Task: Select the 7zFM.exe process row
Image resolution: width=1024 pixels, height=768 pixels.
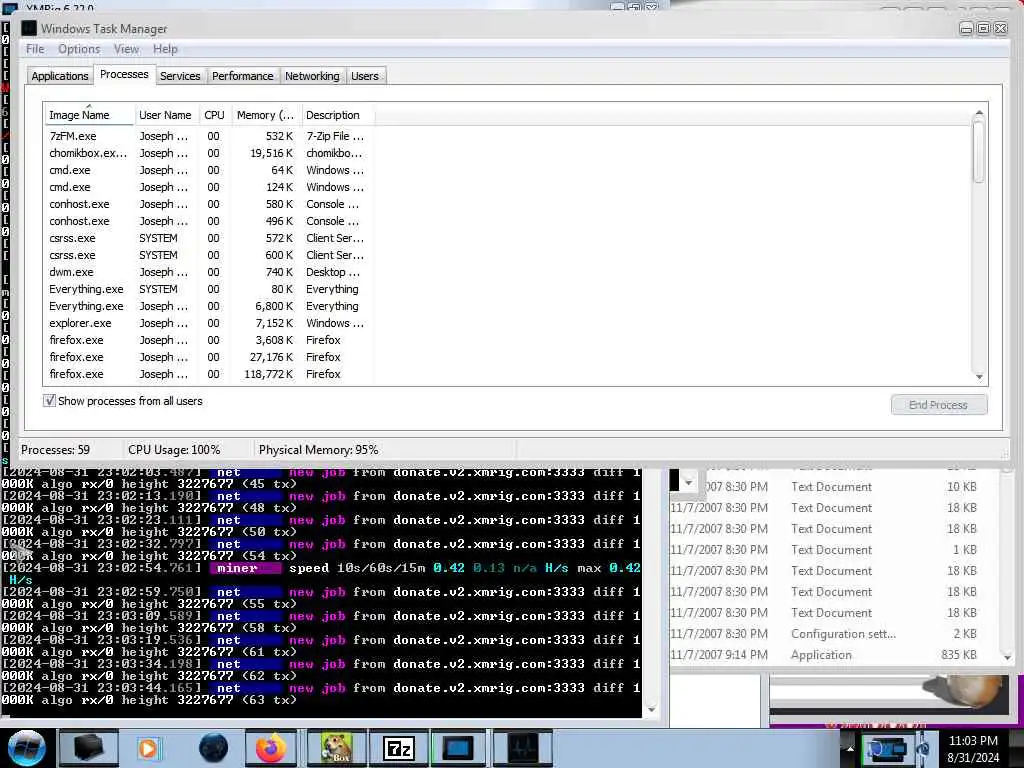Action: click(x=208, y=136)
